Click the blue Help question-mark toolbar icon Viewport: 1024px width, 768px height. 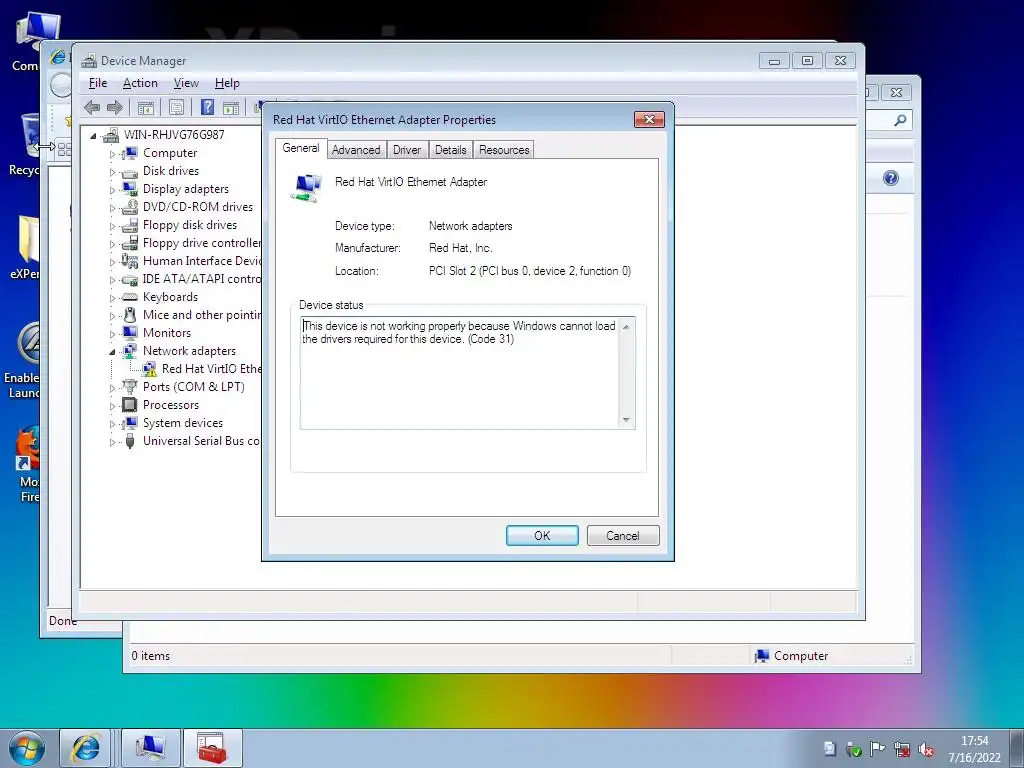(x=207, y=107)
